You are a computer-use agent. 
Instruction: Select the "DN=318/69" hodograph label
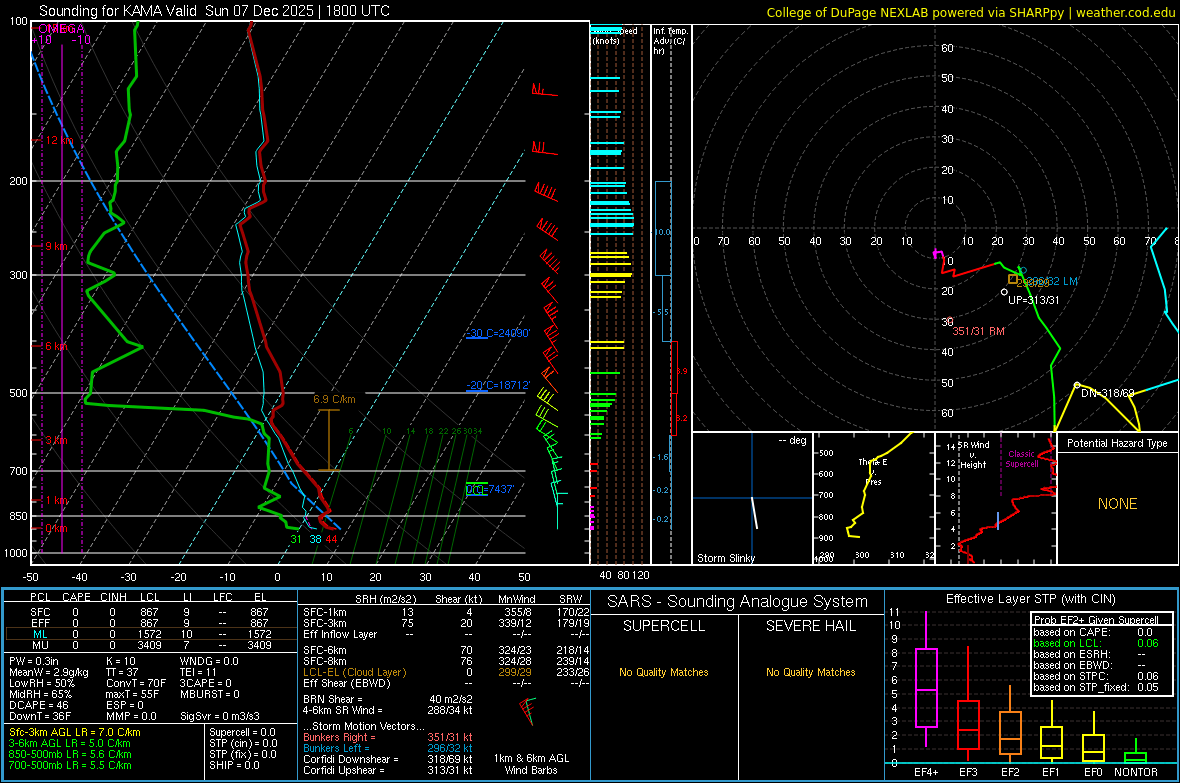1107,393
